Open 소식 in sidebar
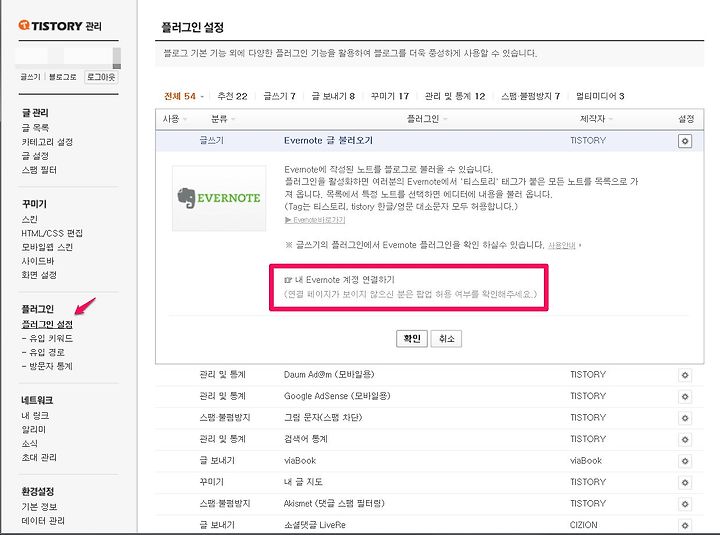This screenshot has width=720, height=535. (29, 444)
